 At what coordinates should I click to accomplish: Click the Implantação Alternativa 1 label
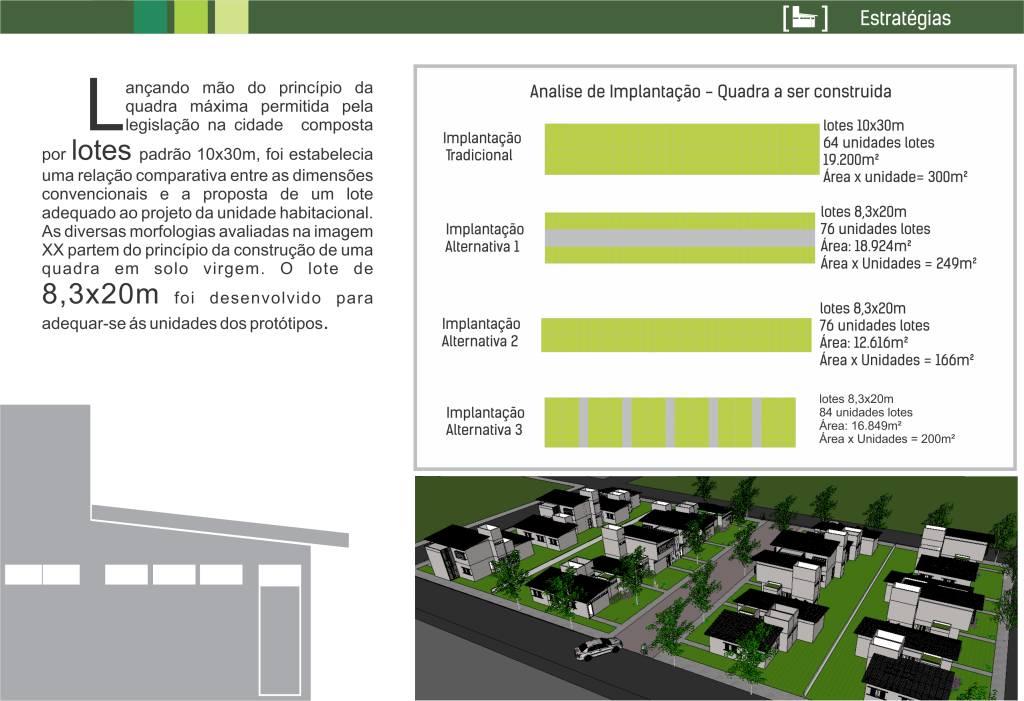pyautogui.click(x=485, y=237)
